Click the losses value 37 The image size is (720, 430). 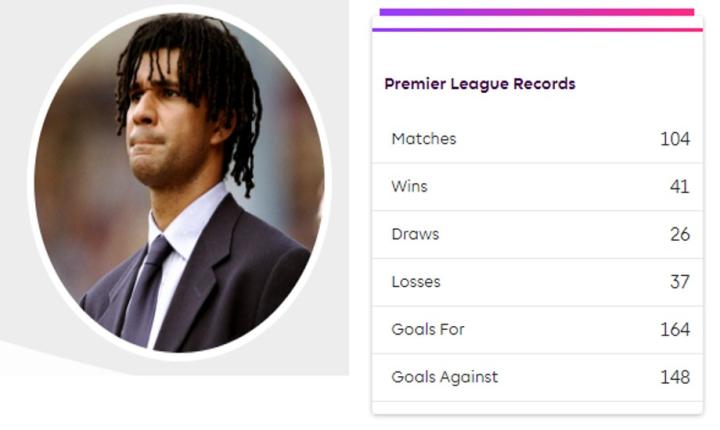679,282
